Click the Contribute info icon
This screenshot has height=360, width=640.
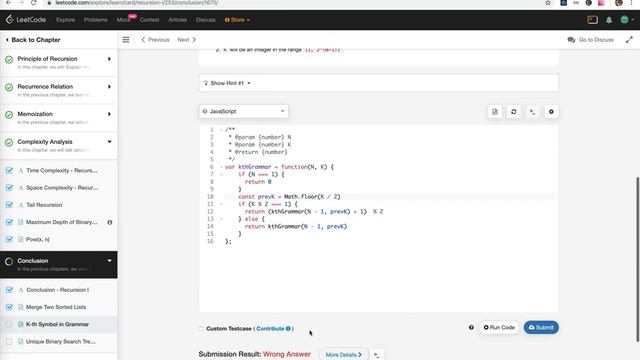tap(288, 329)
